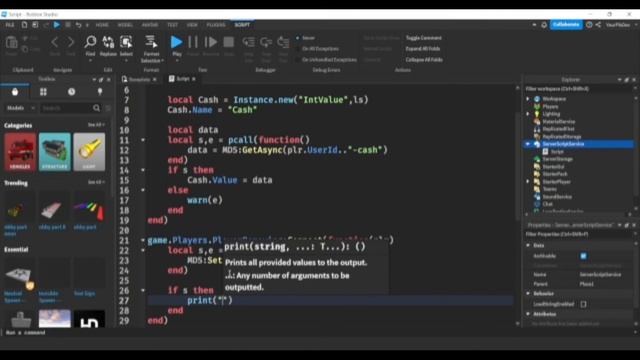Click the undo arrow in quick access bar

78,25
